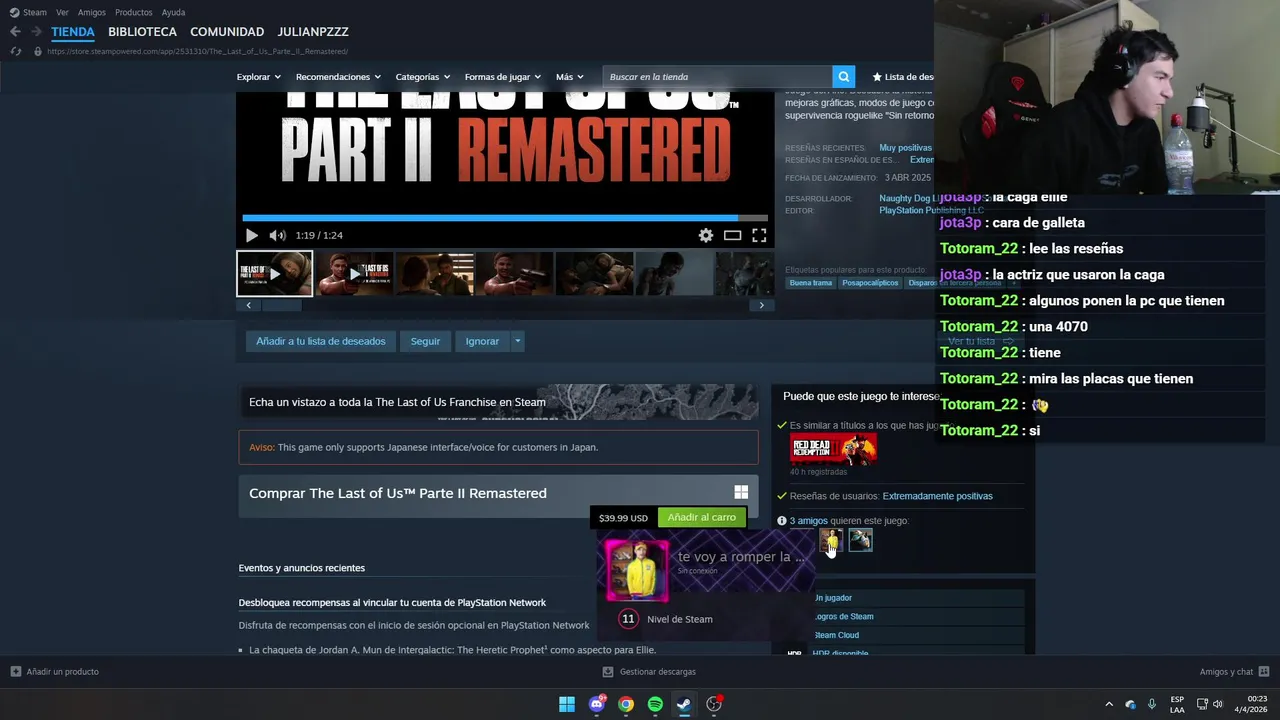Screen dimensions: 1280x720
Task: Open the arrow dropdown next to Ignorar
Action: point(517,341)
